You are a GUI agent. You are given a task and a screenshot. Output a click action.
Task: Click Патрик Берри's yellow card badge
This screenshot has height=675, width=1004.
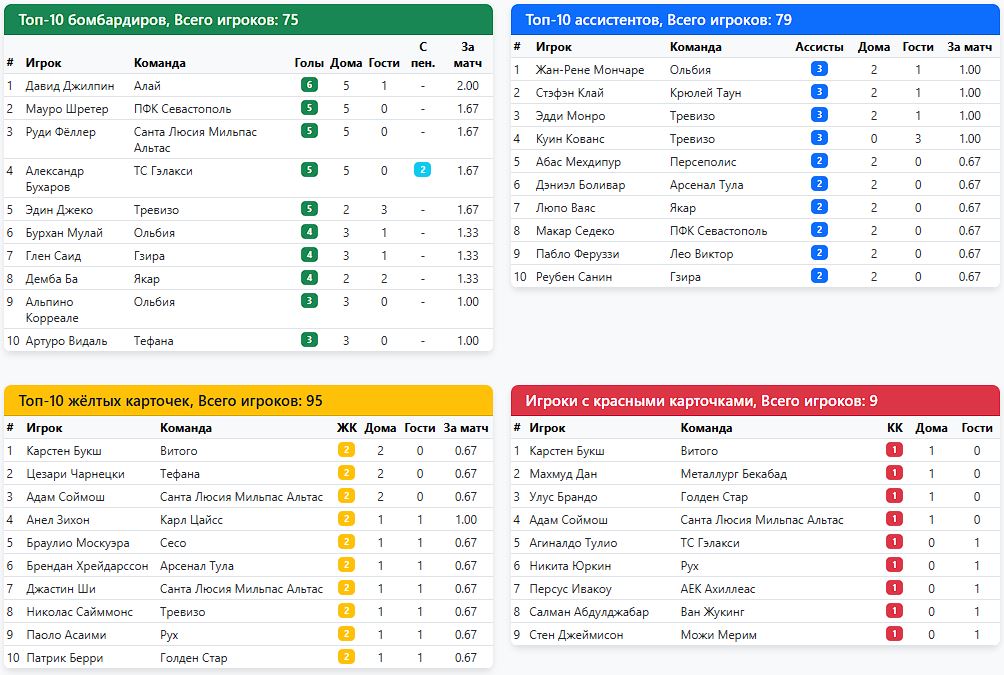click(346, 657)
